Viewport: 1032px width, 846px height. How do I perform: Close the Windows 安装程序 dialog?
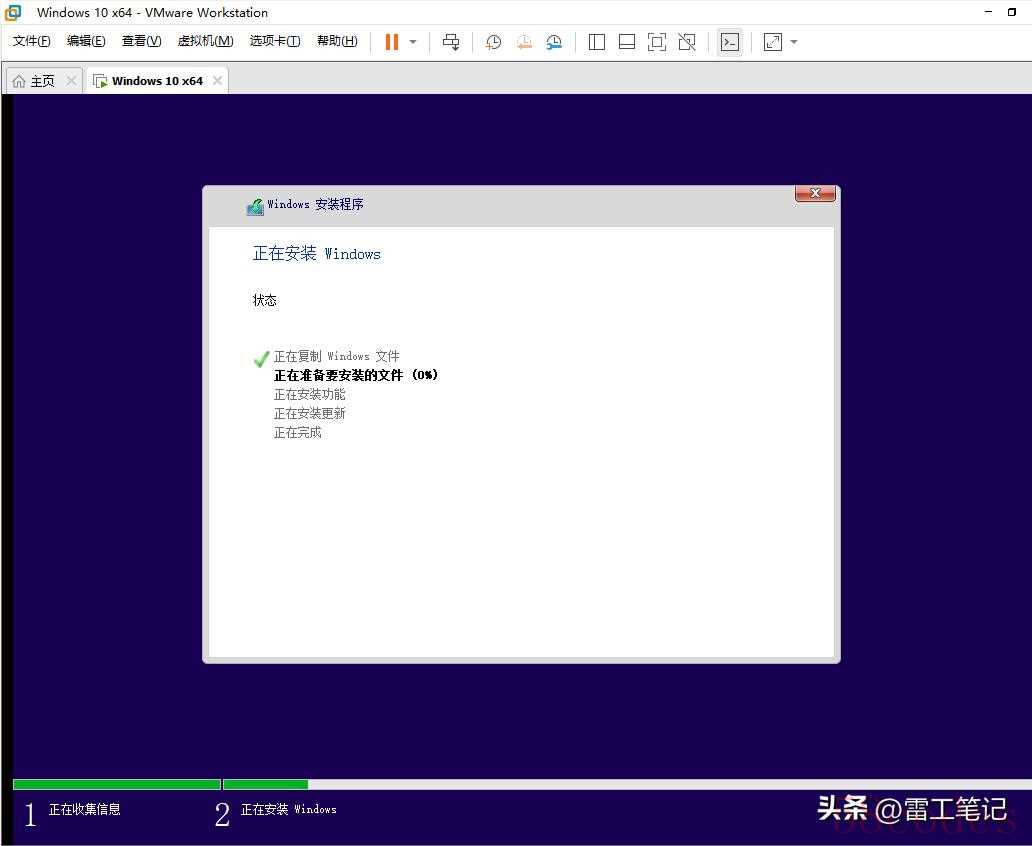[x=815, y=194]
